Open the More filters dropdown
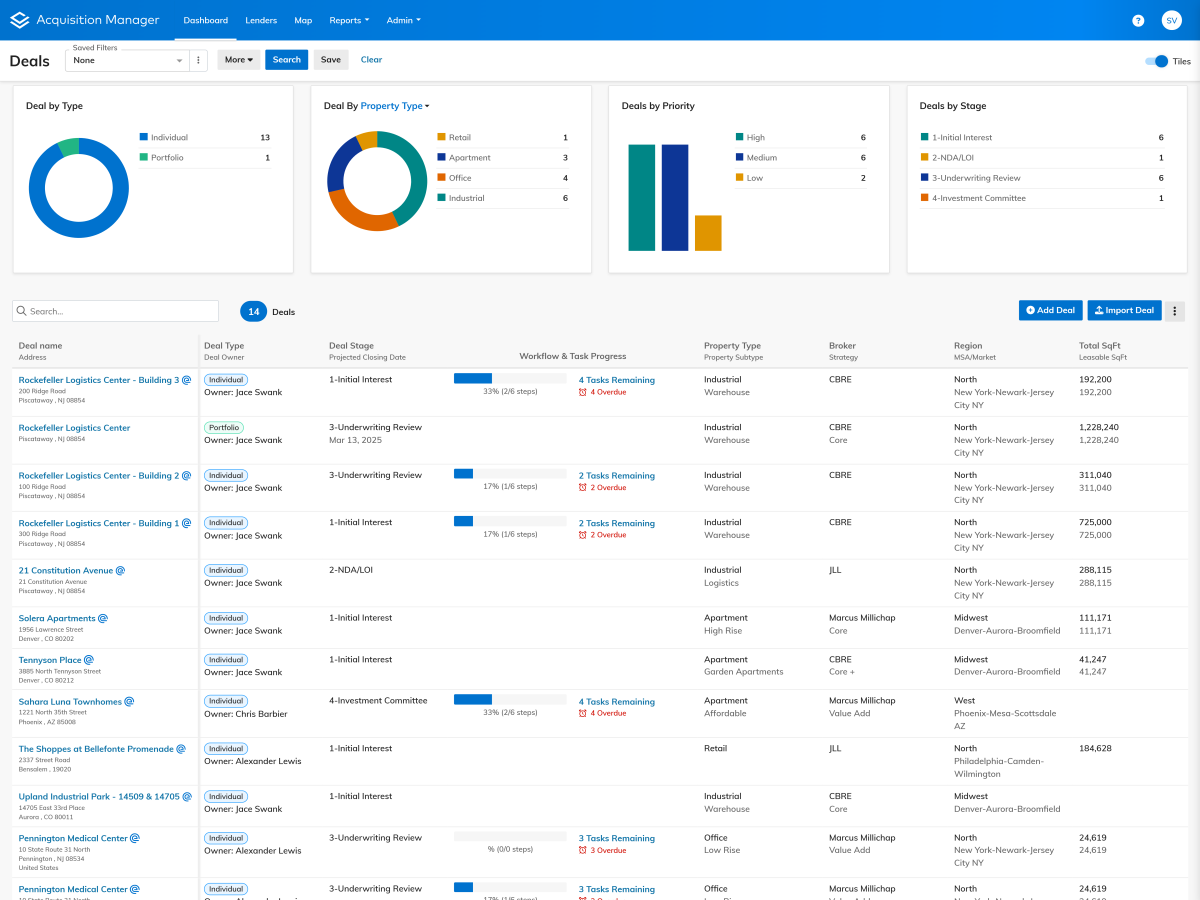Viewport: 1200px width, 900px height. tap(238, 60)
